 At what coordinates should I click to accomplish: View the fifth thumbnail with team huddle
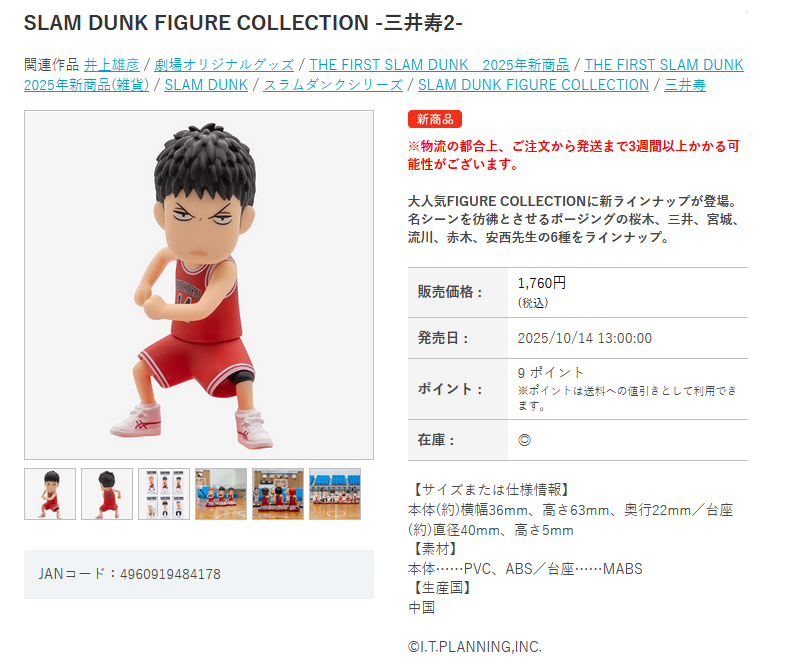(278, 494)
